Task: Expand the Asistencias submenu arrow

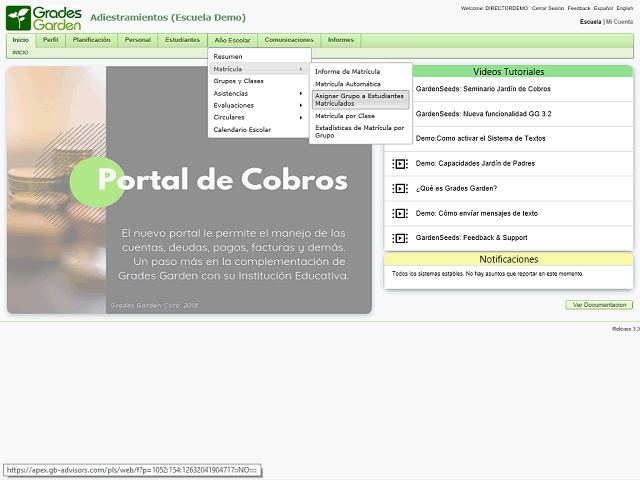Action: (x=301, y=93)
